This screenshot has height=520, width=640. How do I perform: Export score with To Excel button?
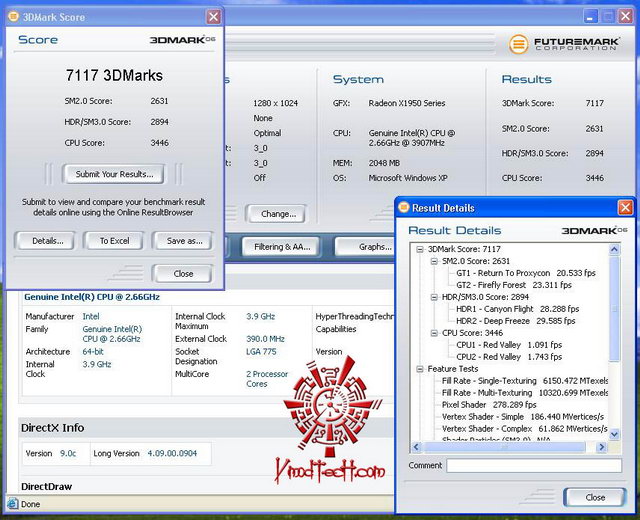pyautogui.click(x=113, y=241)
